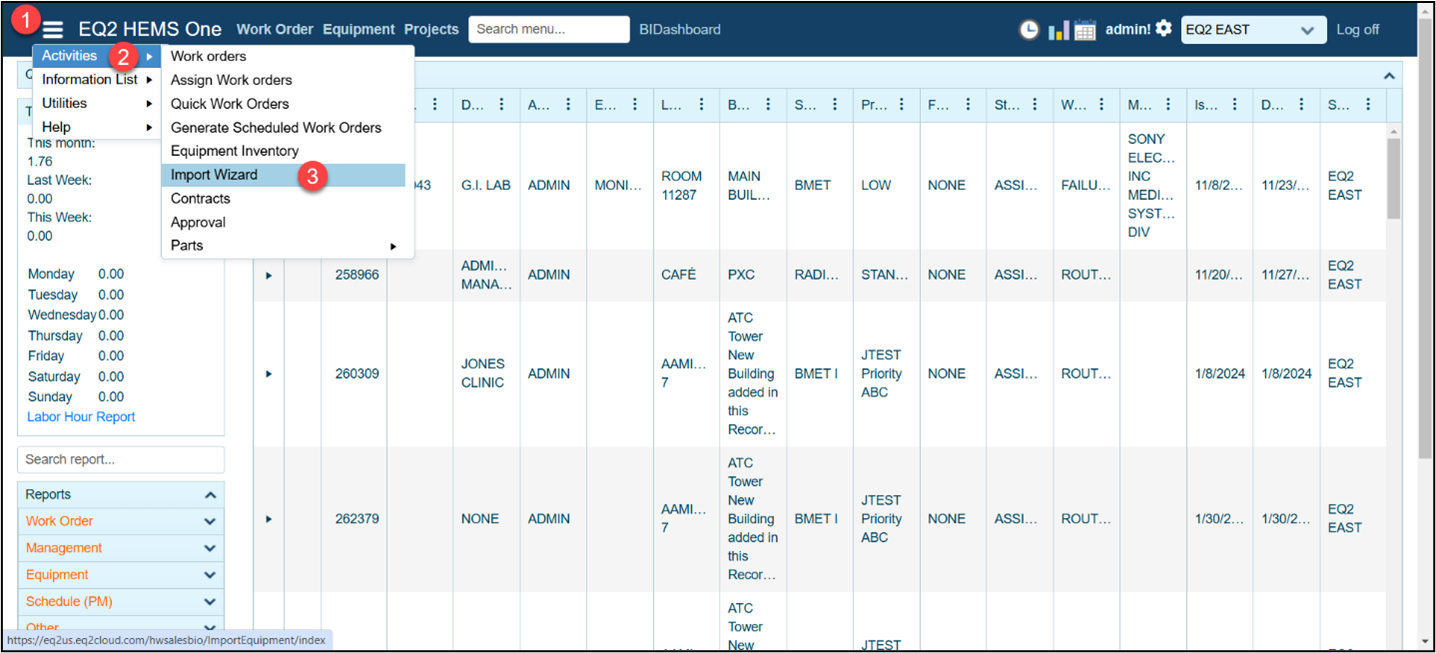Open the clock history icon

coord(1029,30)
